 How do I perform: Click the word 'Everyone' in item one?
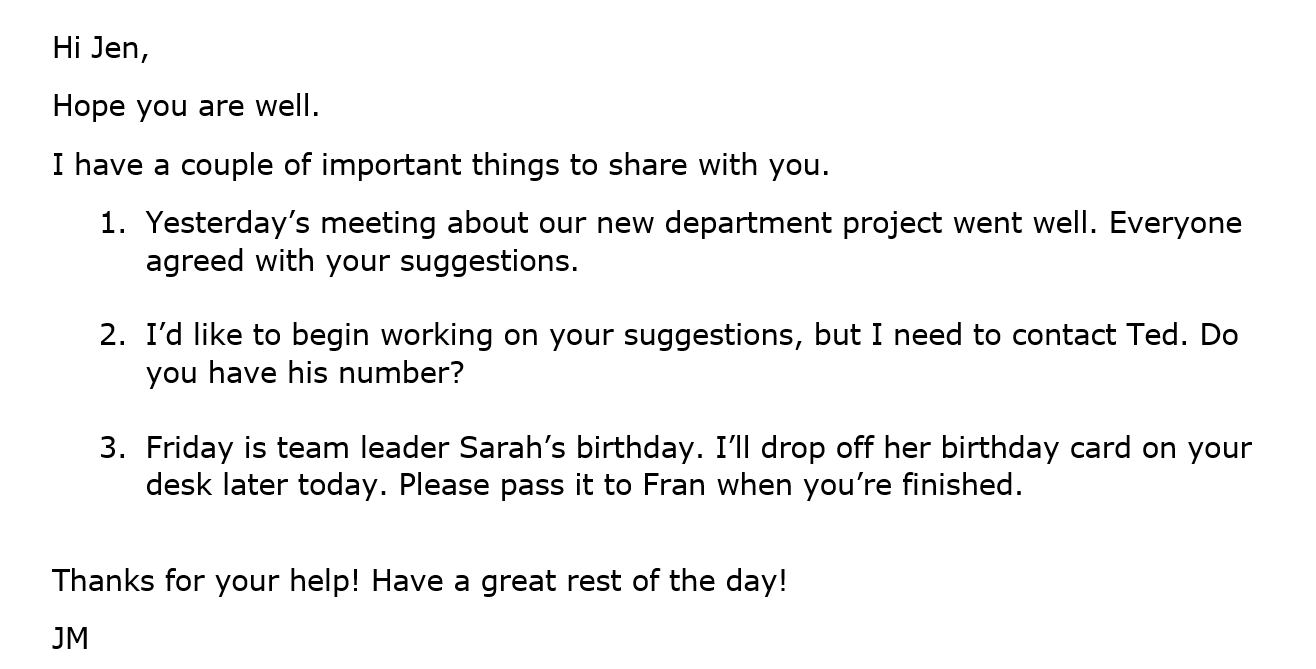(1175, 224)
